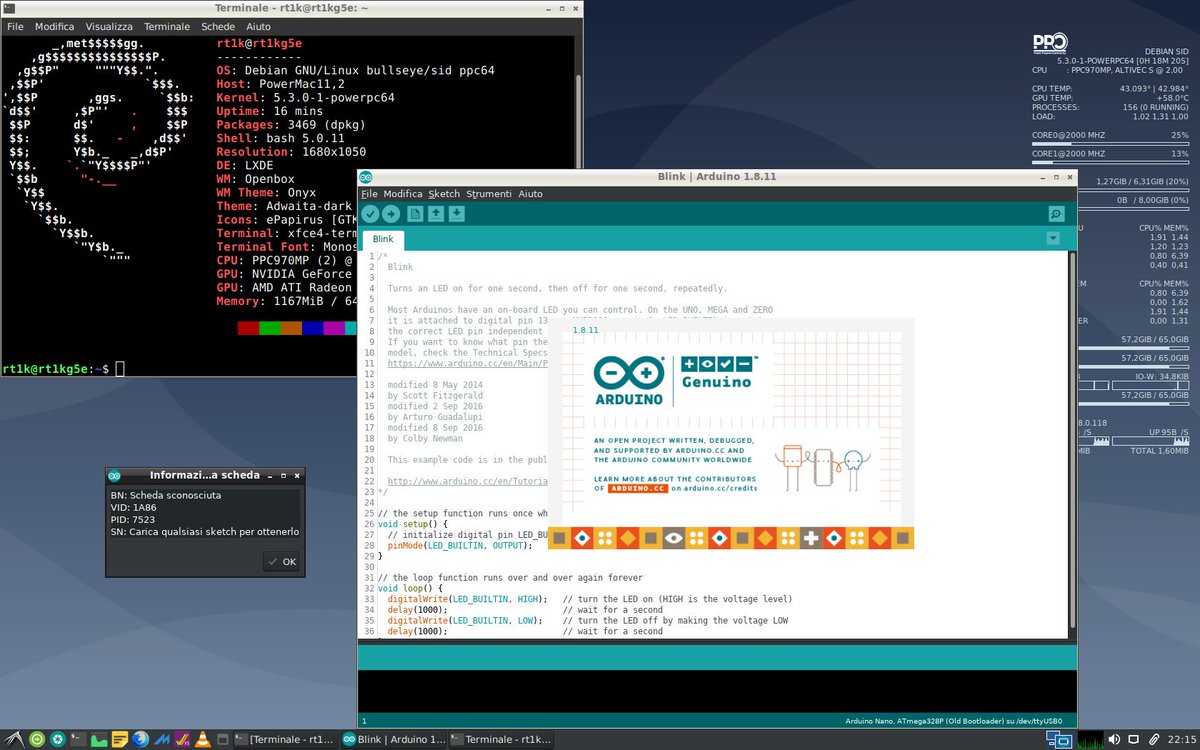Click the show desktop taskbar icon
This screenshot has height=750, width=1200.
point(223,739)
